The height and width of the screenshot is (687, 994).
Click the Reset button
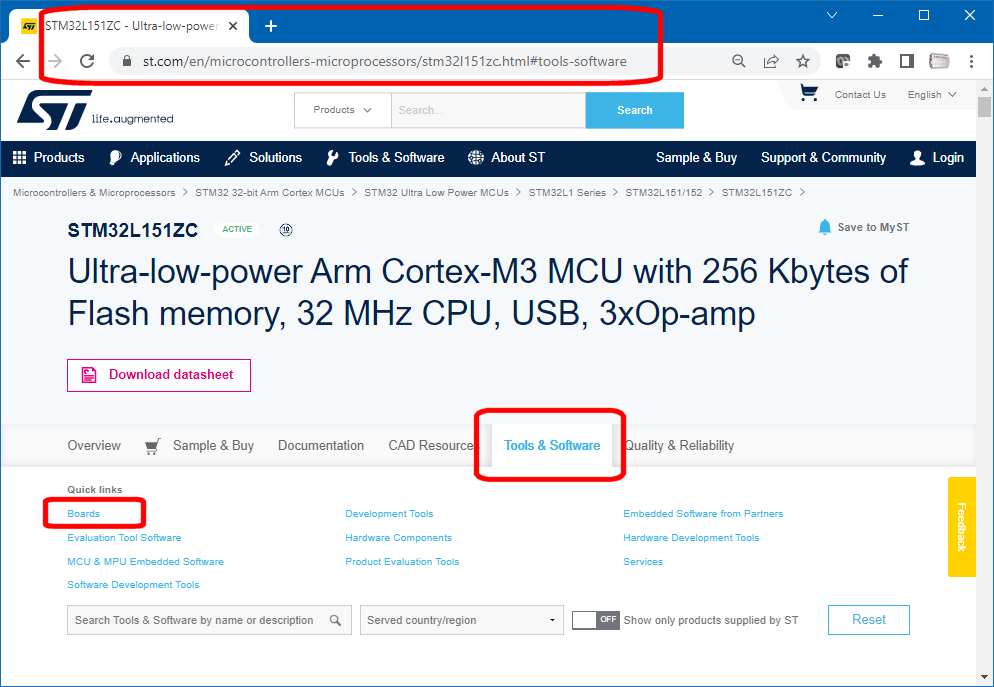(x=868, y=620)
